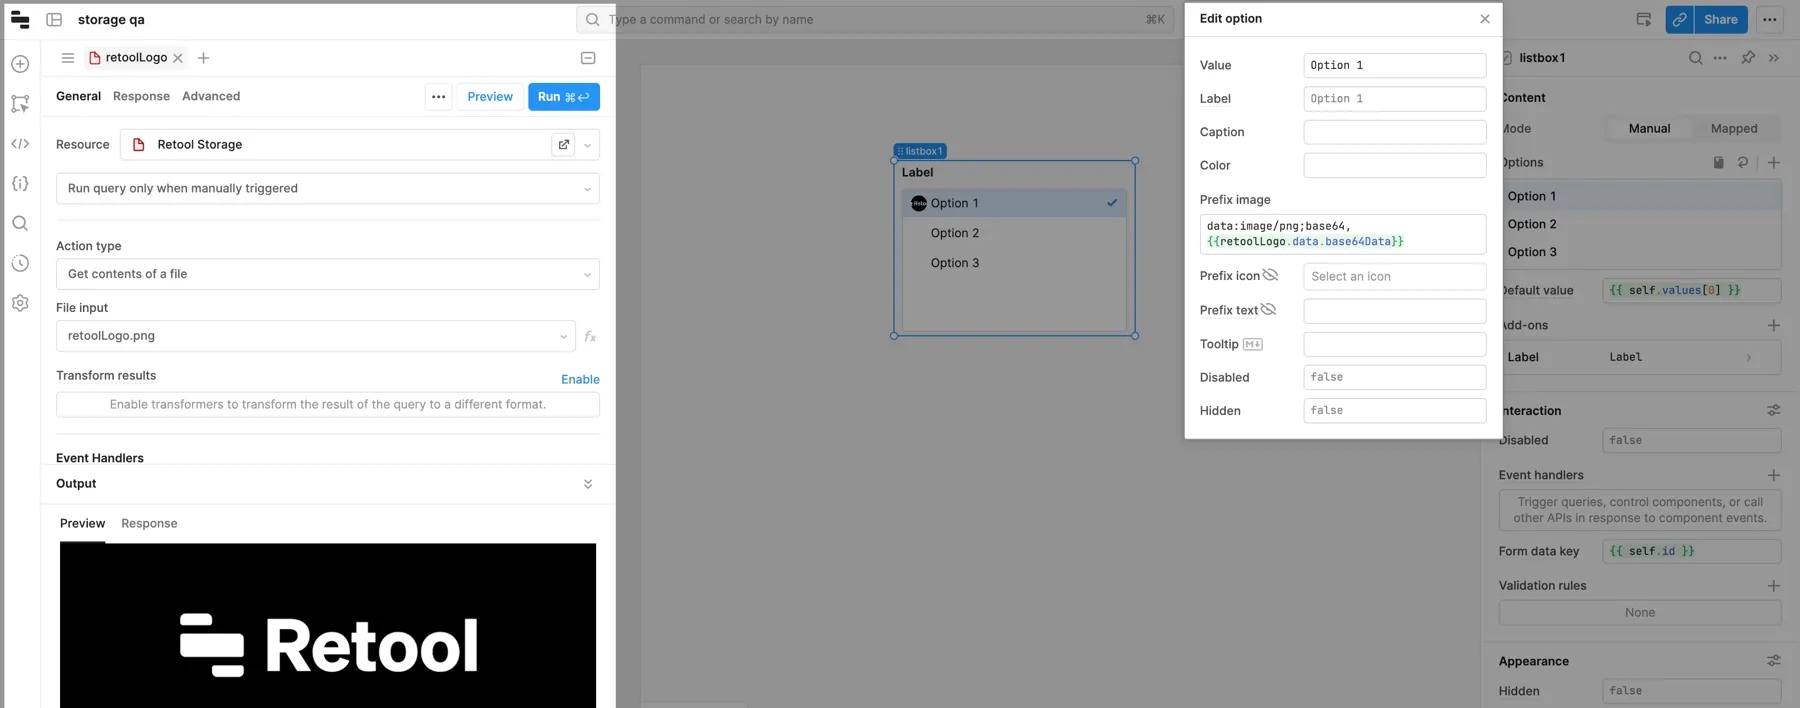Switch to the General tab
The width and height of the screenshot is (1800, 708).
[x=78, y=96]
